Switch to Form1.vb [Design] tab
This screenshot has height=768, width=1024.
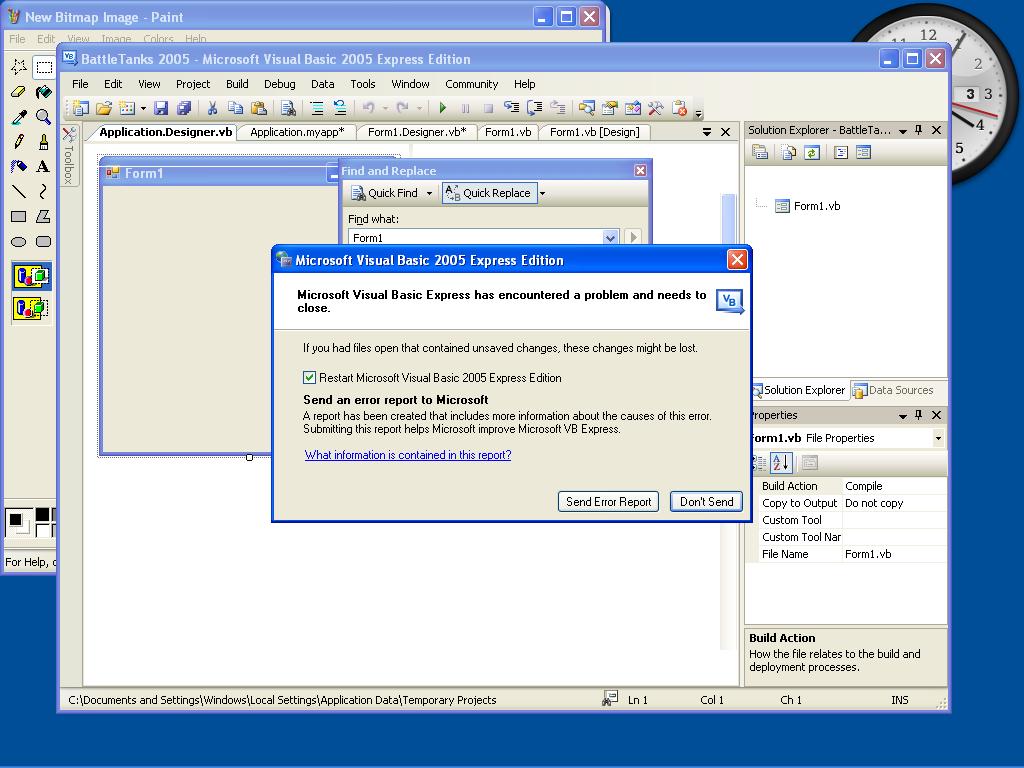pos(594,132)
